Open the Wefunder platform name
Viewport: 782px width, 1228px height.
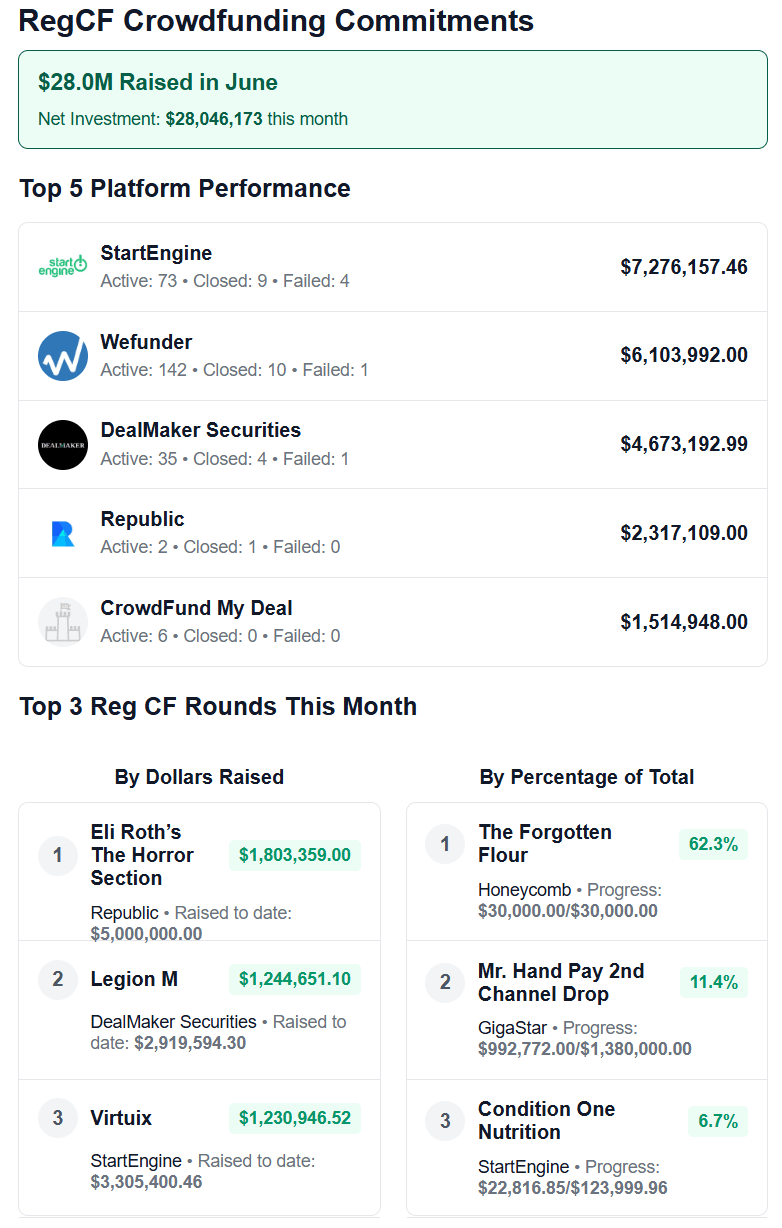tap(146, 342)
